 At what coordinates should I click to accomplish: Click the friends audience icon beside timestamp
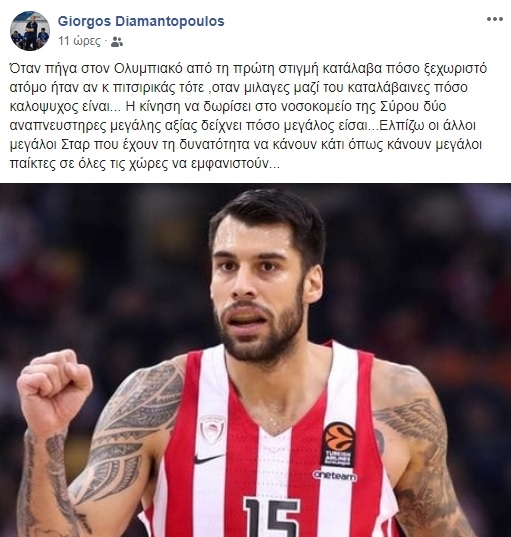coord(117,42)
